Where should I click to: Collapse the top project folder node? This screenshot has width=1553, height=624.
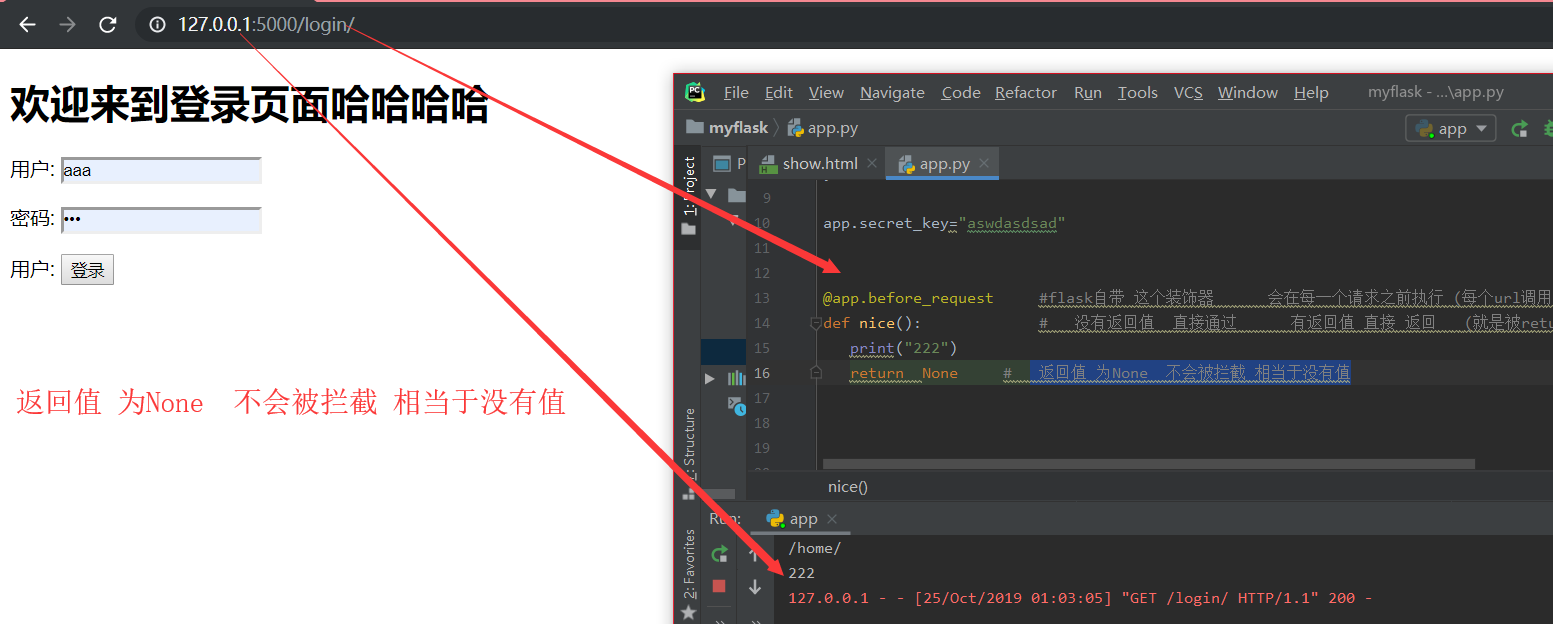coord(711,194)
